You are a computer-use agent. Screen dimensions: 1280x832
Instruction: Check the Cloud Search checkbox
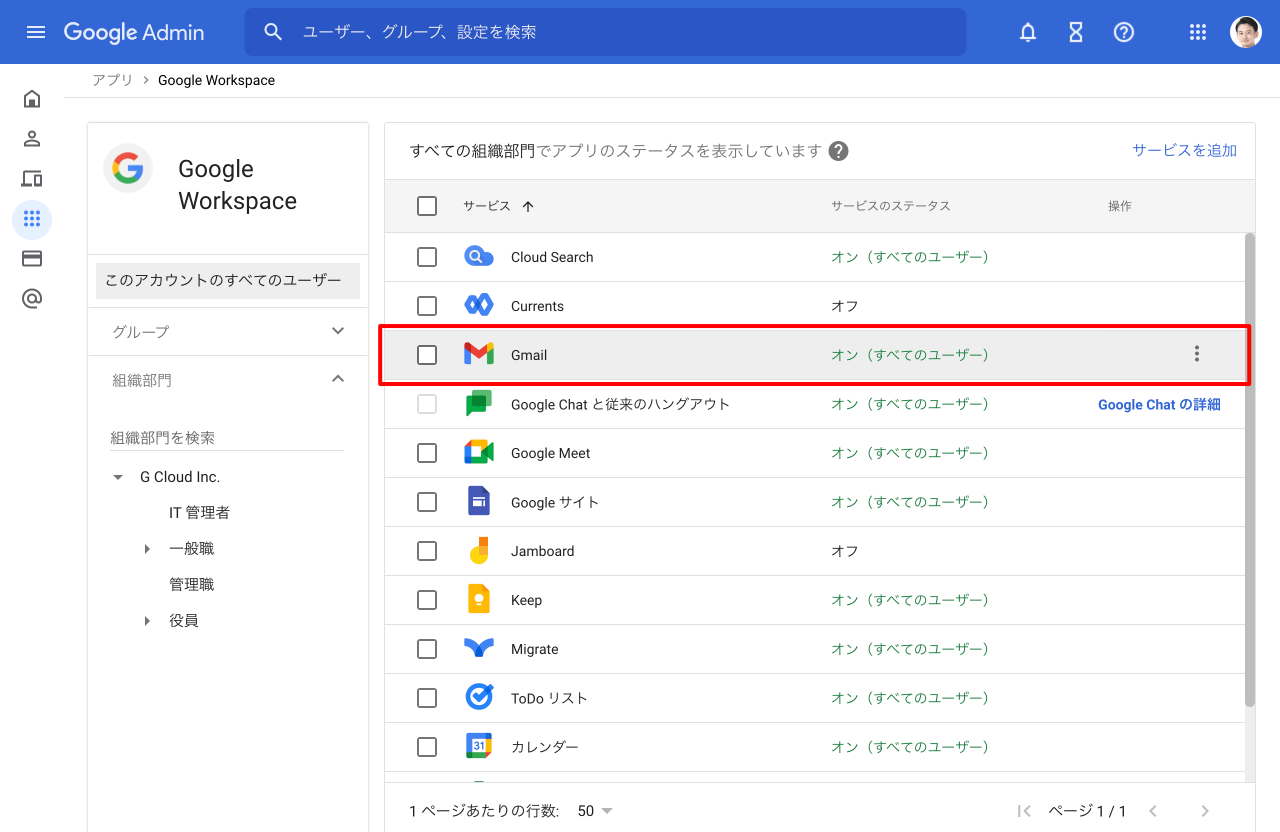[427, 257]
